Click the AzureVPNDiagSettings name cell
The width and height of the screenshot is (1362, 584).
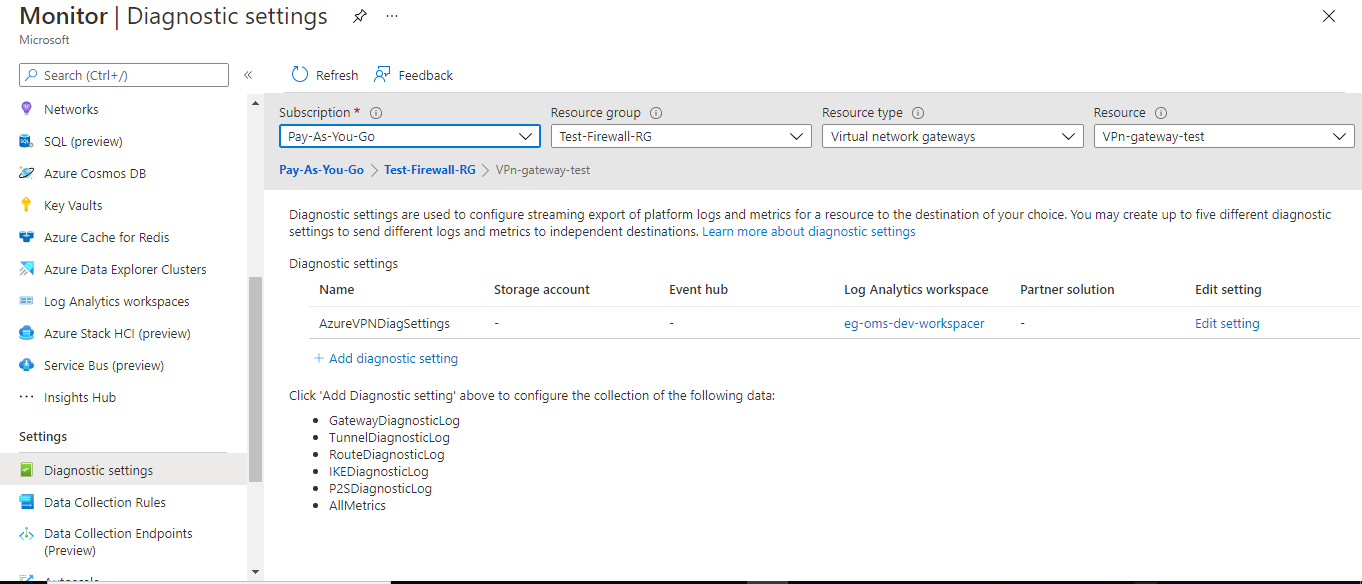[384, 323]
